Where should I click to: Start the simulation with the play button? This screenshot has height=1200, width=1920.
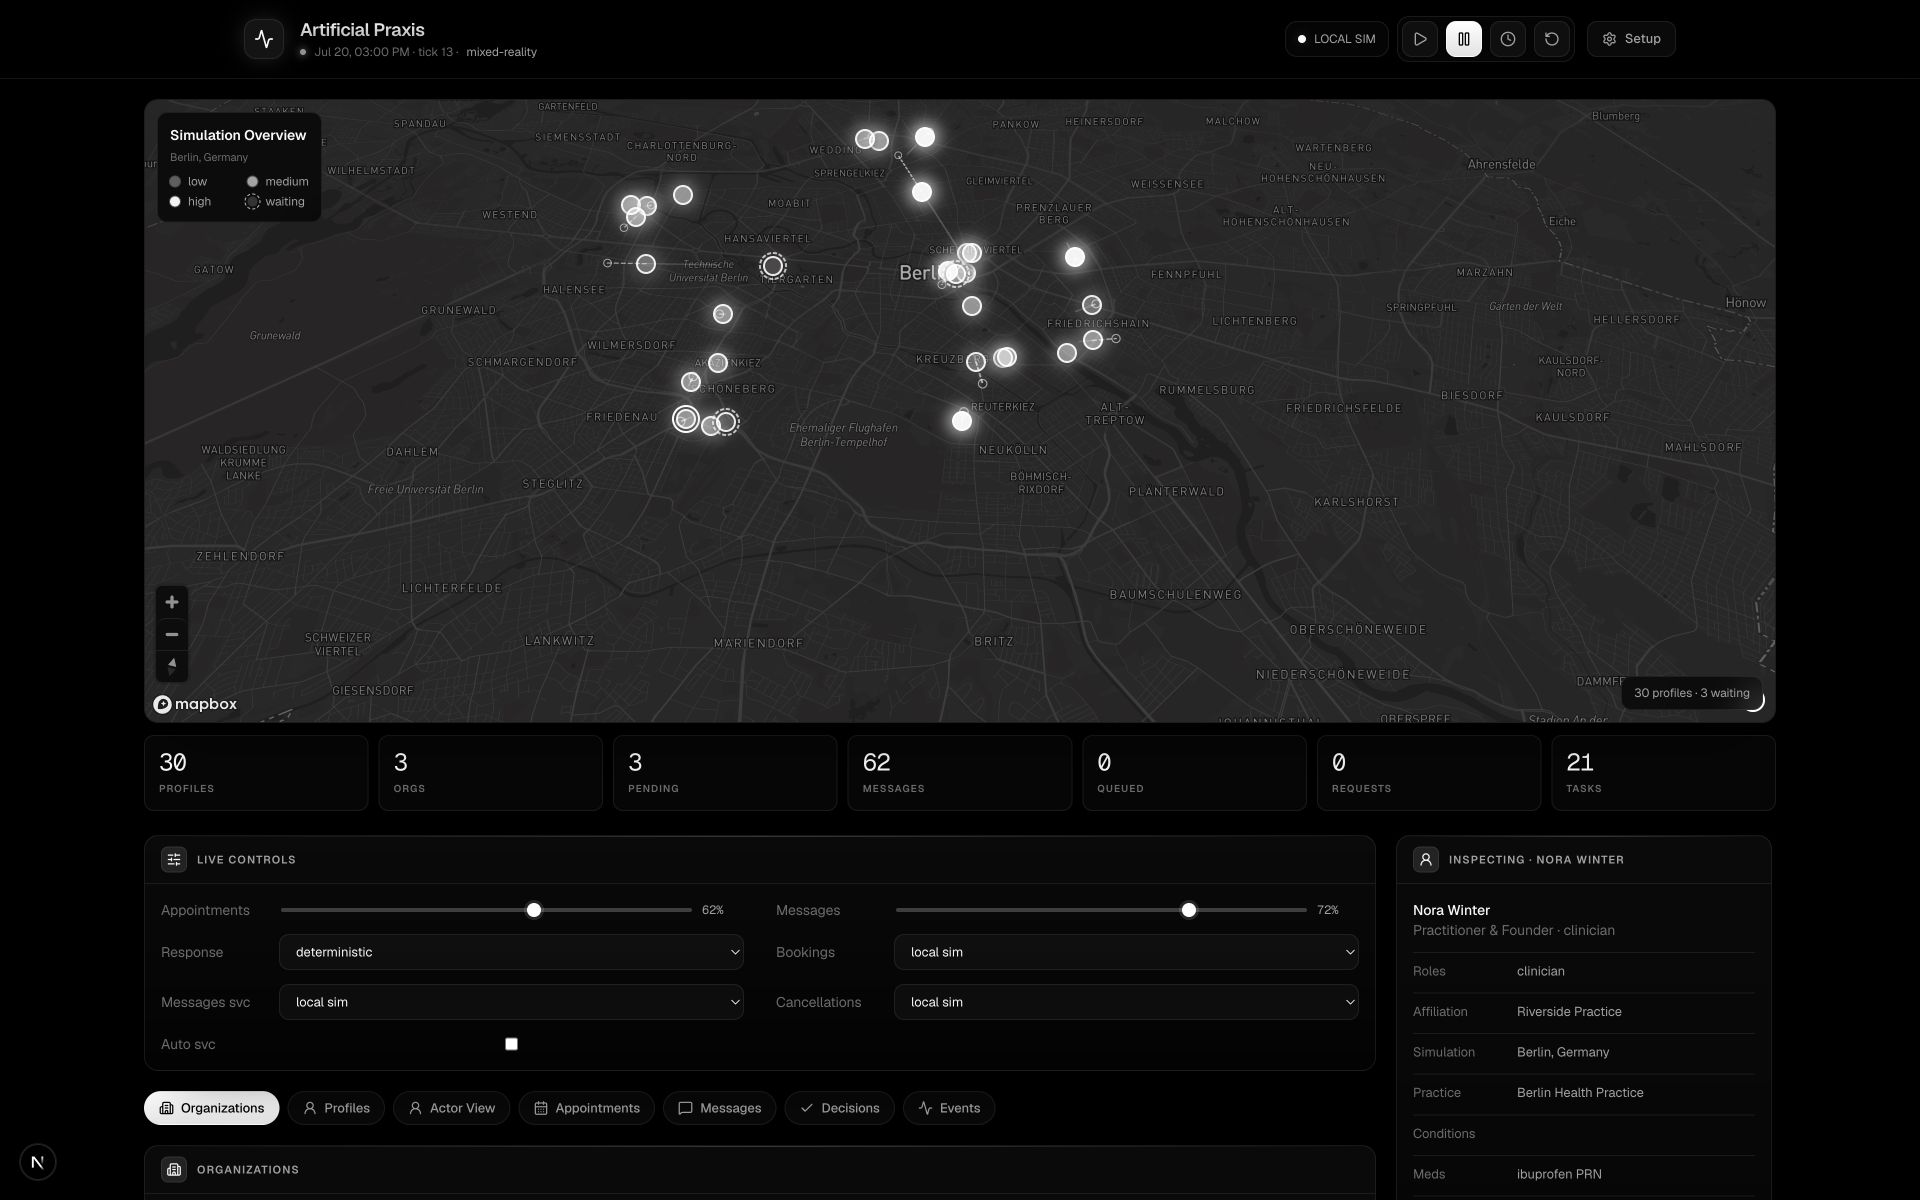click(x=1420, y=39)
